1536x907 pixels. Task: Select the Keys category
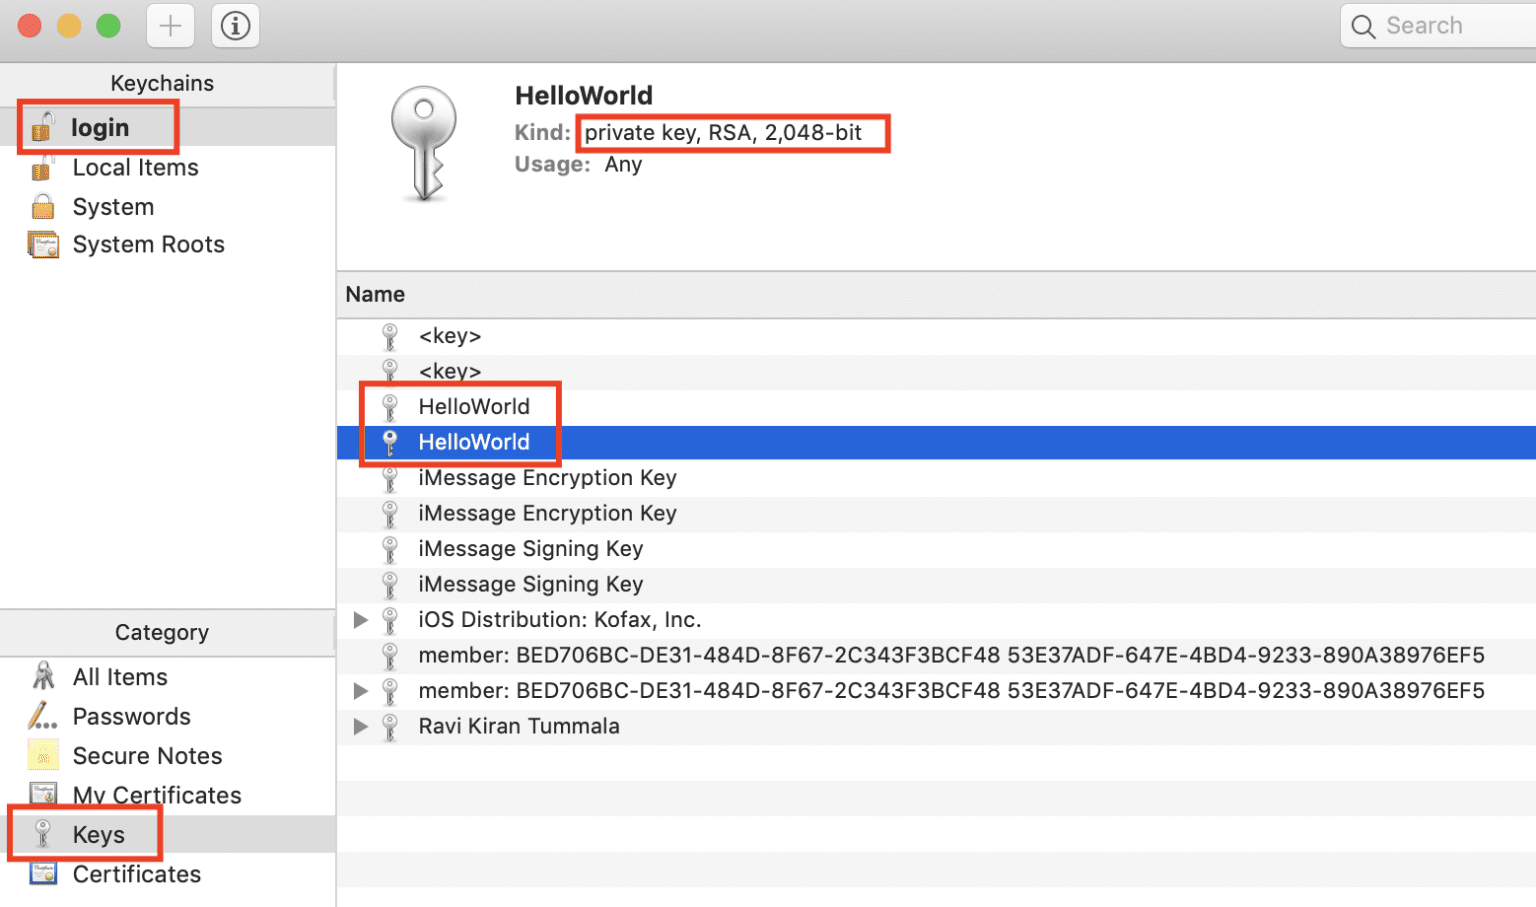click(98, 835)
